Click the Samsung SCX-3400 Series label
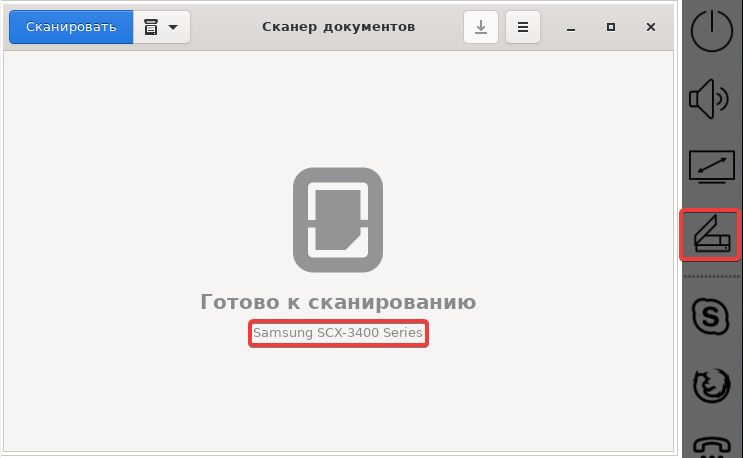The image size is (743, 458). 338,333
